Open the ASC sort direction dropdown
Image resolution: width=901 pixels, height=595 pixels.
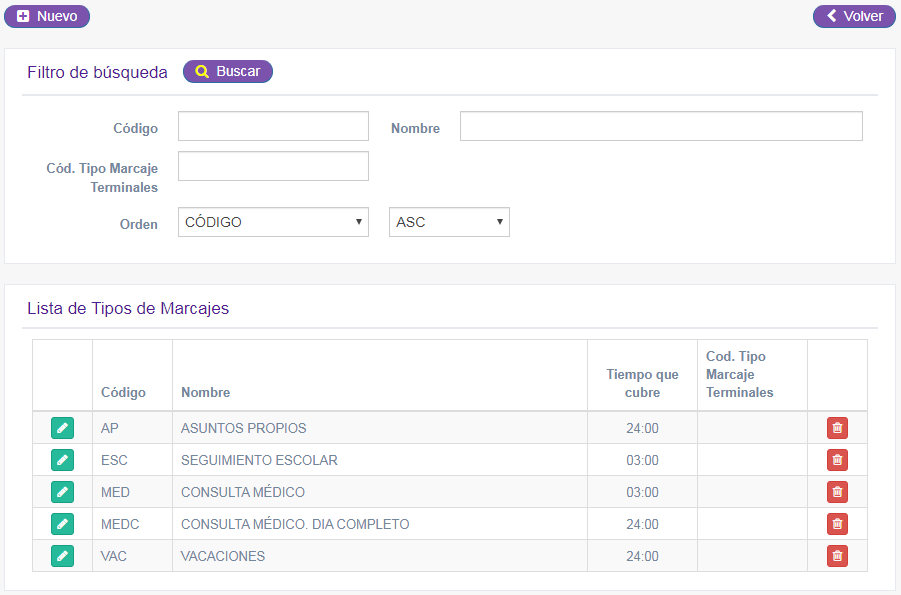pyautogui.click(x=449, y=222)
